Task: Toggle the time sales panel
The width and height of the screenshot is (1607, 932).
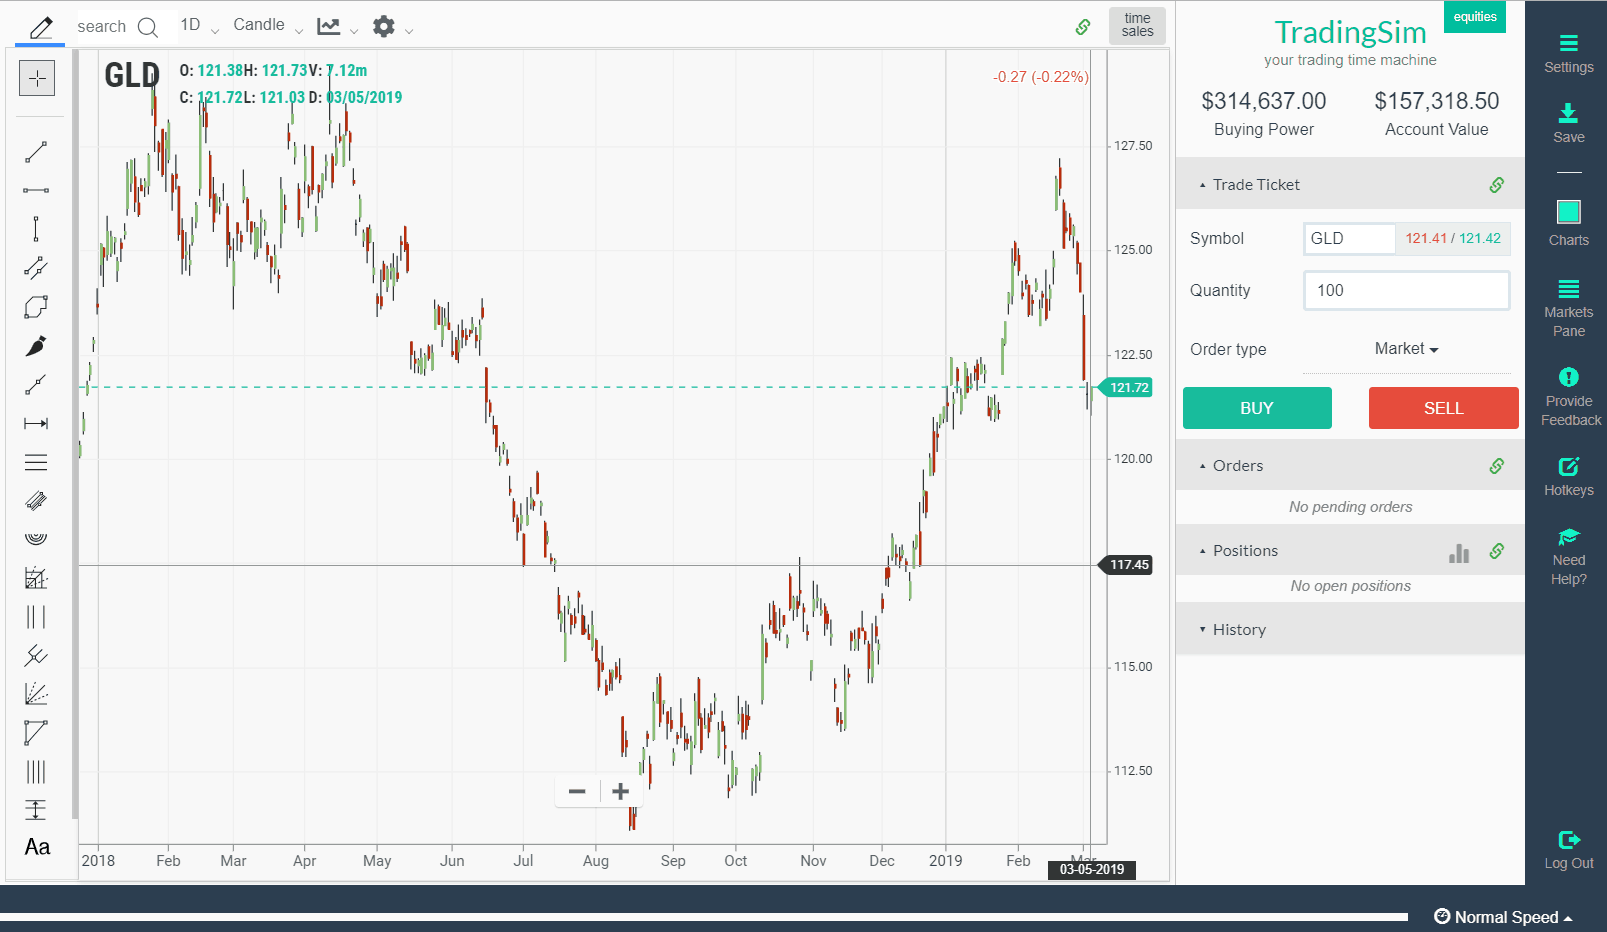Action: tap(1136, 26)
